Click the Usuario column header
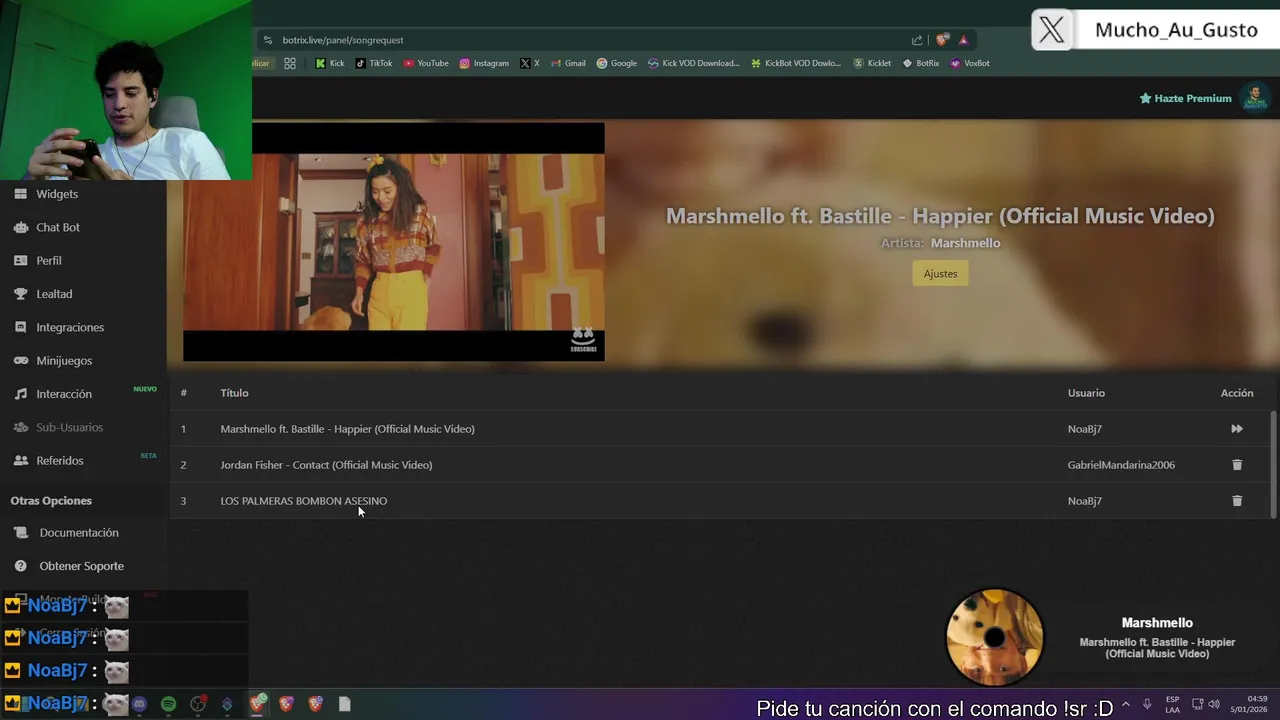The image size is (1280, 720). [1086, 393]
